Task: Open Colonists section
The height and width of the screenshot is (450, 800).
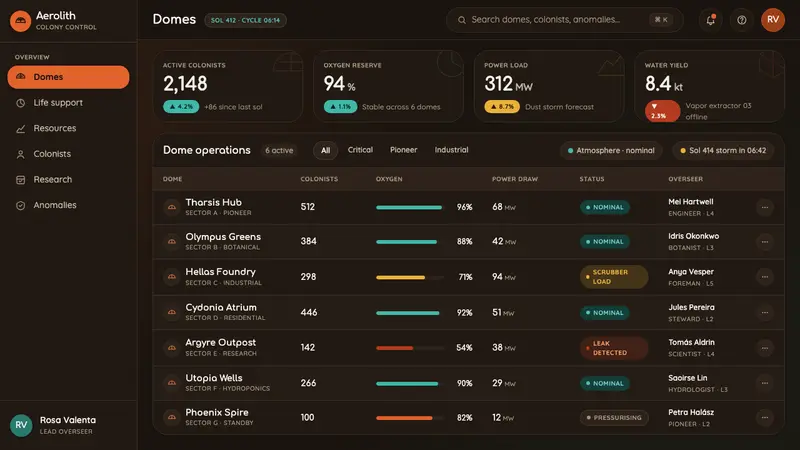Action: pos(68,154)
